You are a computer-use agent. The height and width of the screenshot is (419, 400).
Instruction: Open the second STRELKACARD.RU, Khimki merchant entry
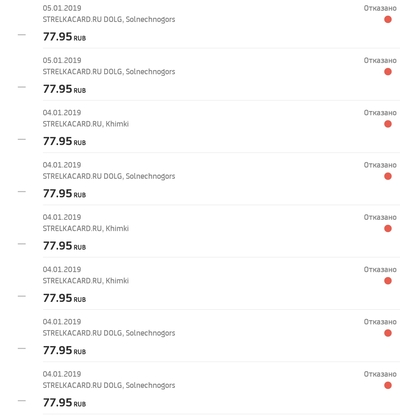86,228
